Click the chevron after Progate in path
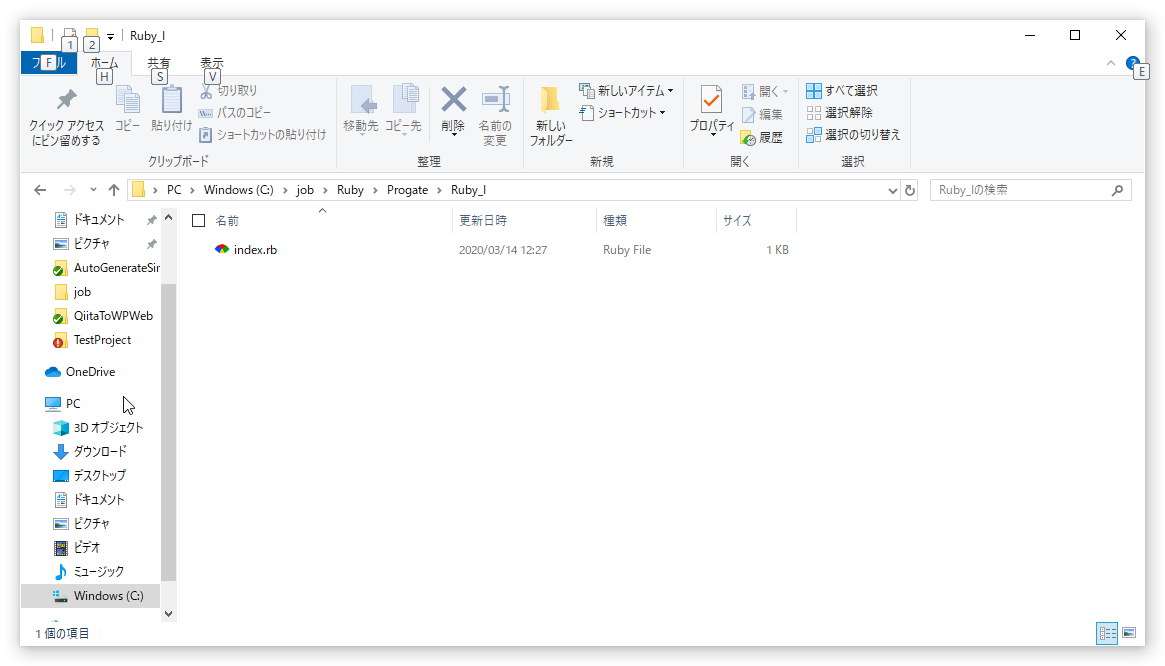This screenshot has height=666, width=1165. coord(440,190)
